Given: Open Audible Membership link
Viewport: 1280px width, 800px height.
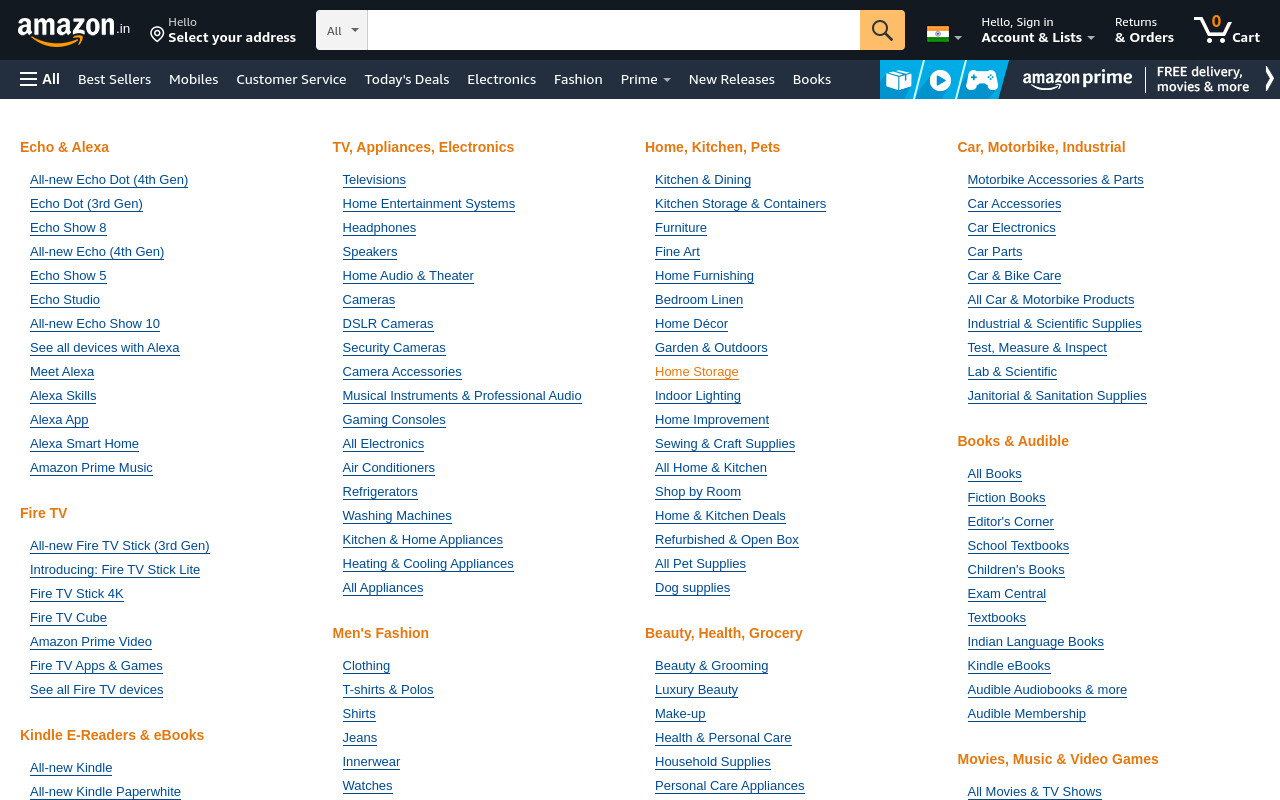Looking at the screenshot, I should coord(1026,714).
